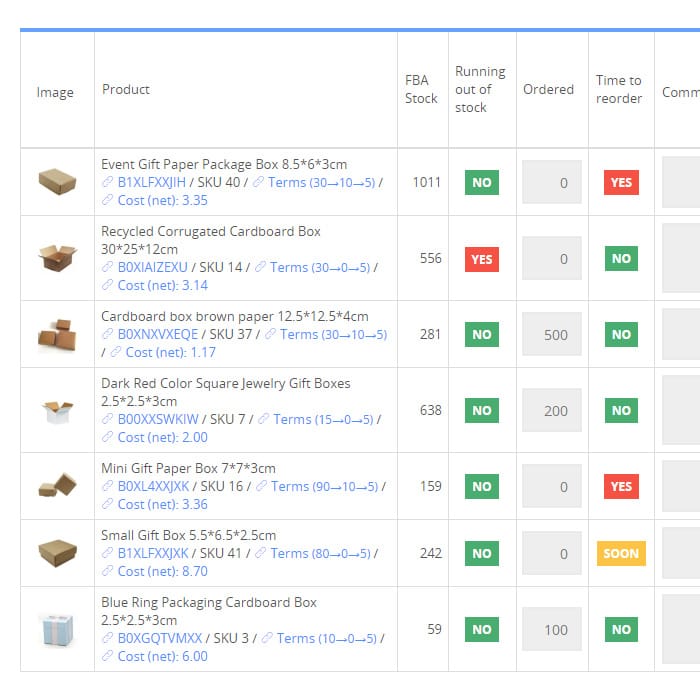This screenshot has width=700, height=700.
Task: Click the Ordered field showing 500
Action: coord(552,335)
